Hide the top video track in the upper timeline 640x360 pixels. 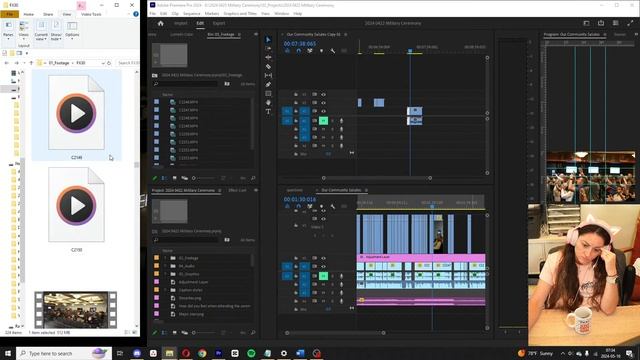323,94
